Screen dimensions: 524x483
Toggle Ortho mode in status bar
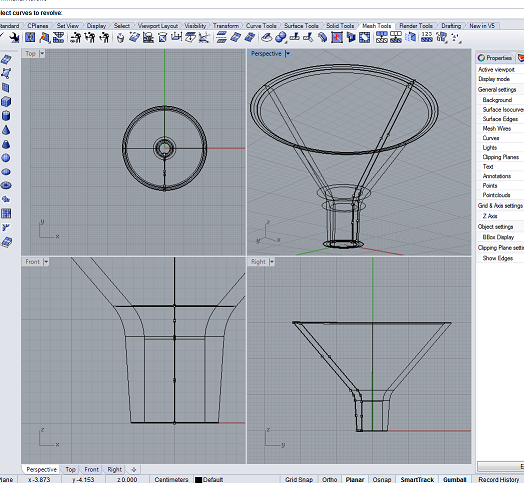click(x=330, y=479)
